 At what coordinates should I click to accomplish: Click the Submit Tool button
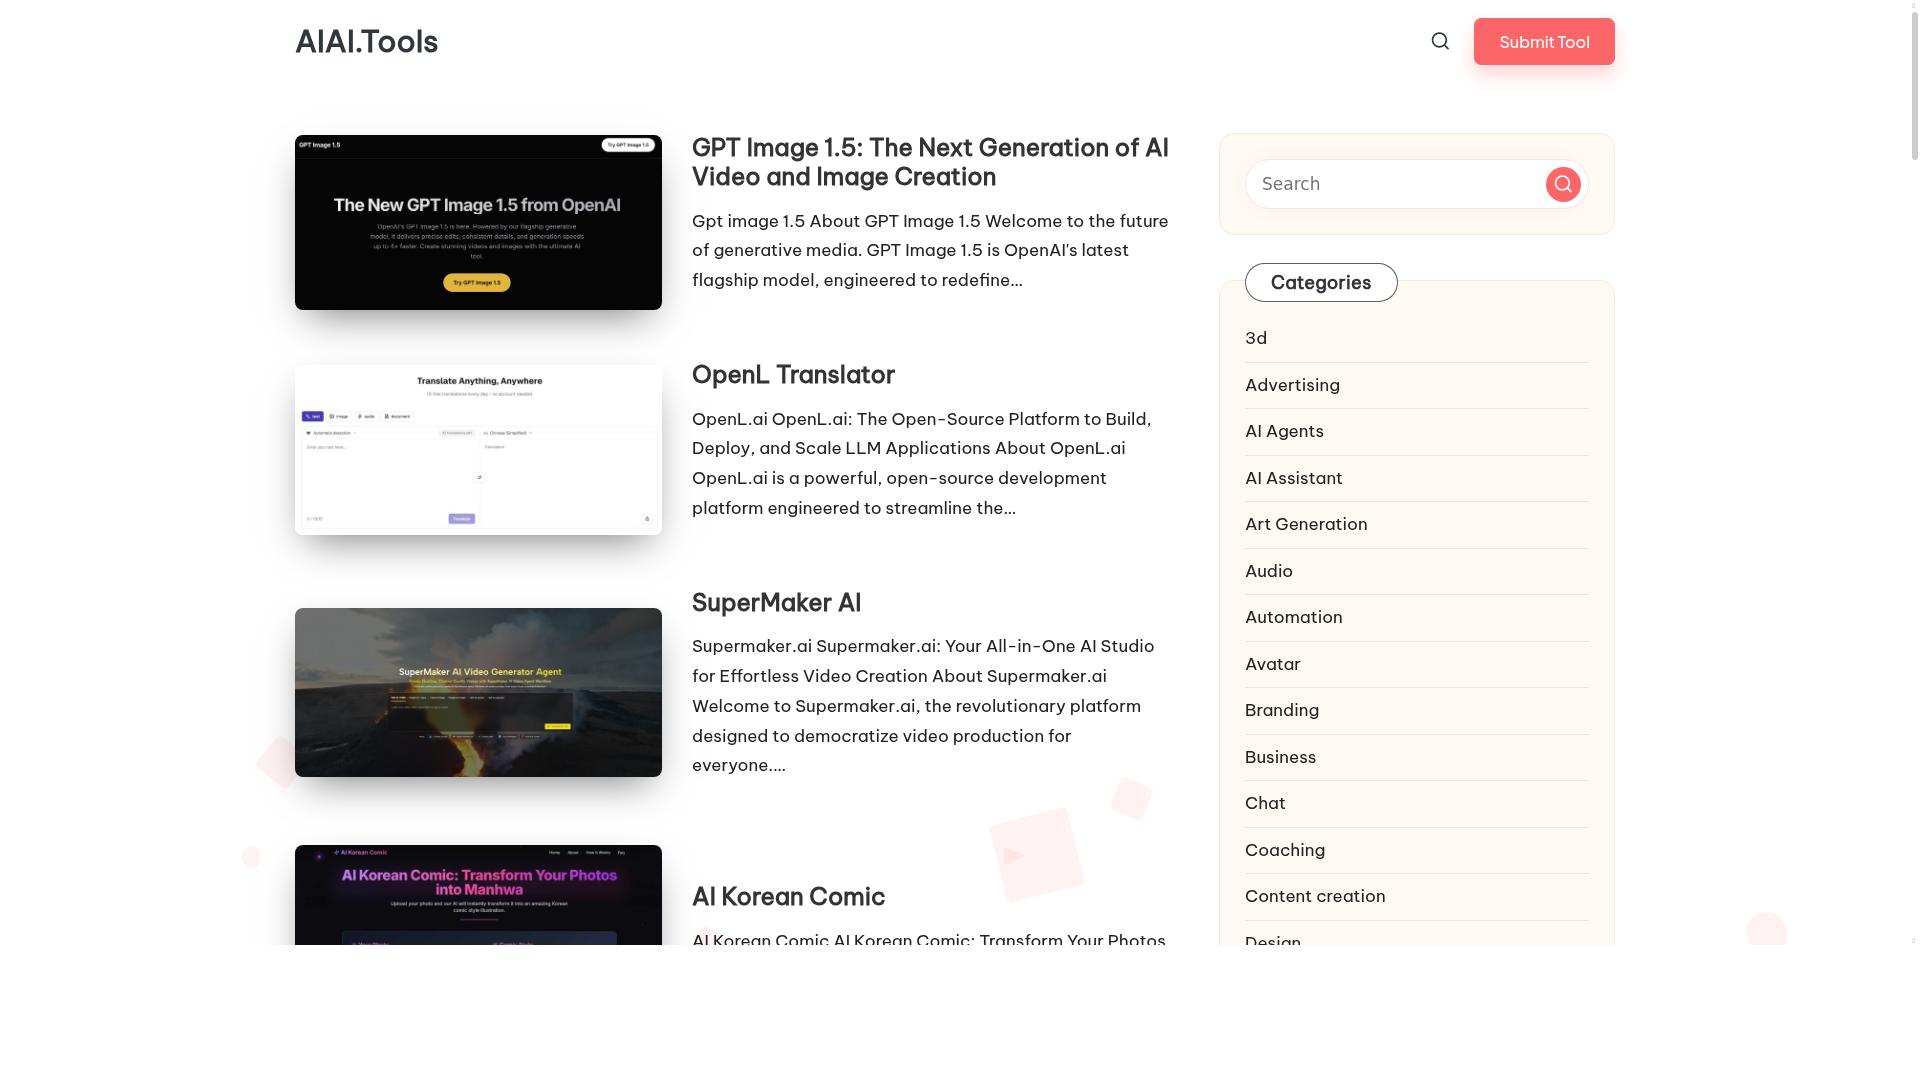[1544, 41]
